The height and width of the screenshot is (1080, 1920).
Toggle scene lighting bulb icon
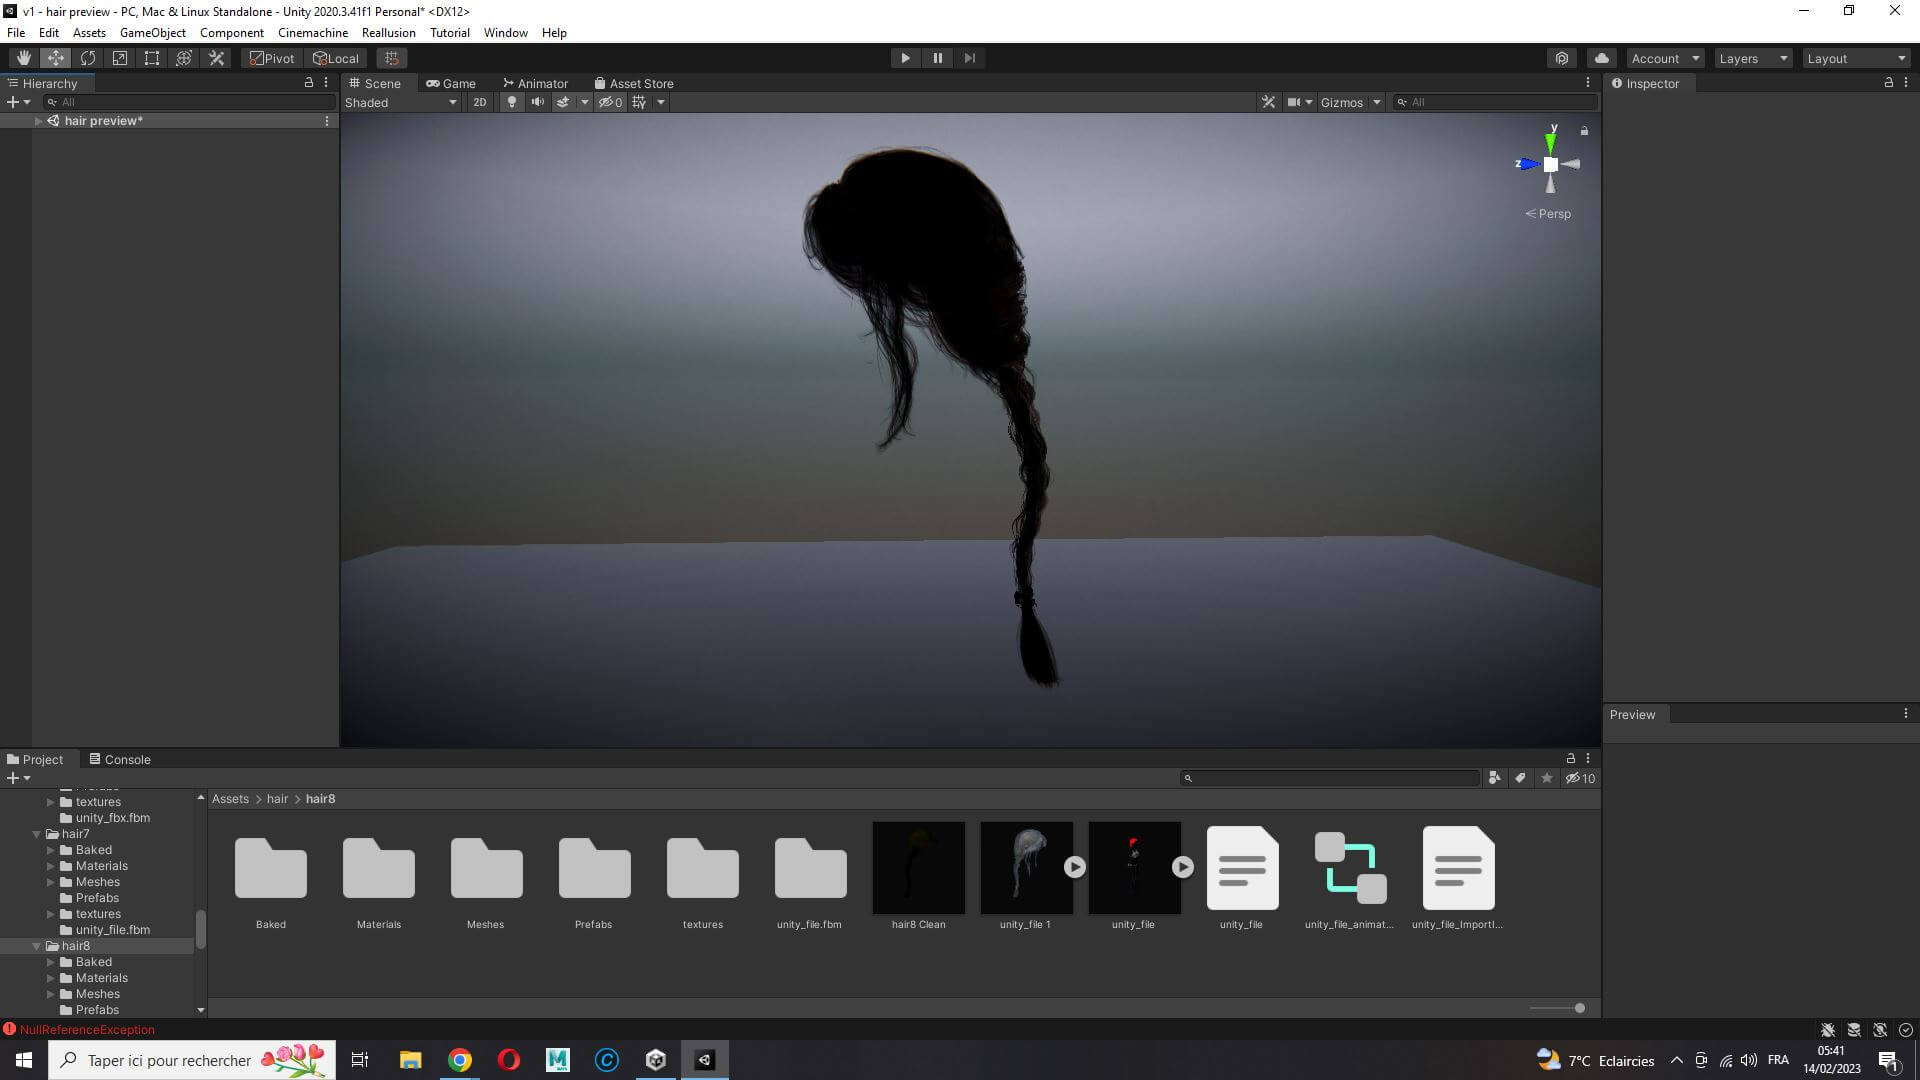[512, 102]
